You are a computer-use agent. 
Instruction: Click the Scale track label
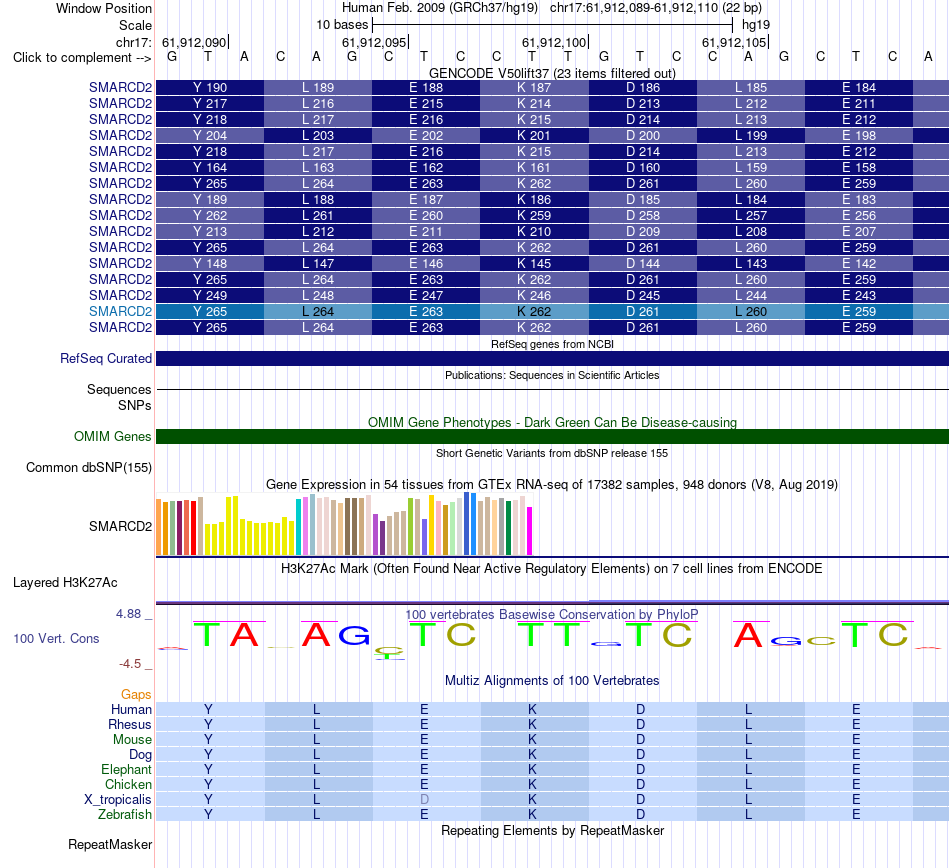pos(135,25)
